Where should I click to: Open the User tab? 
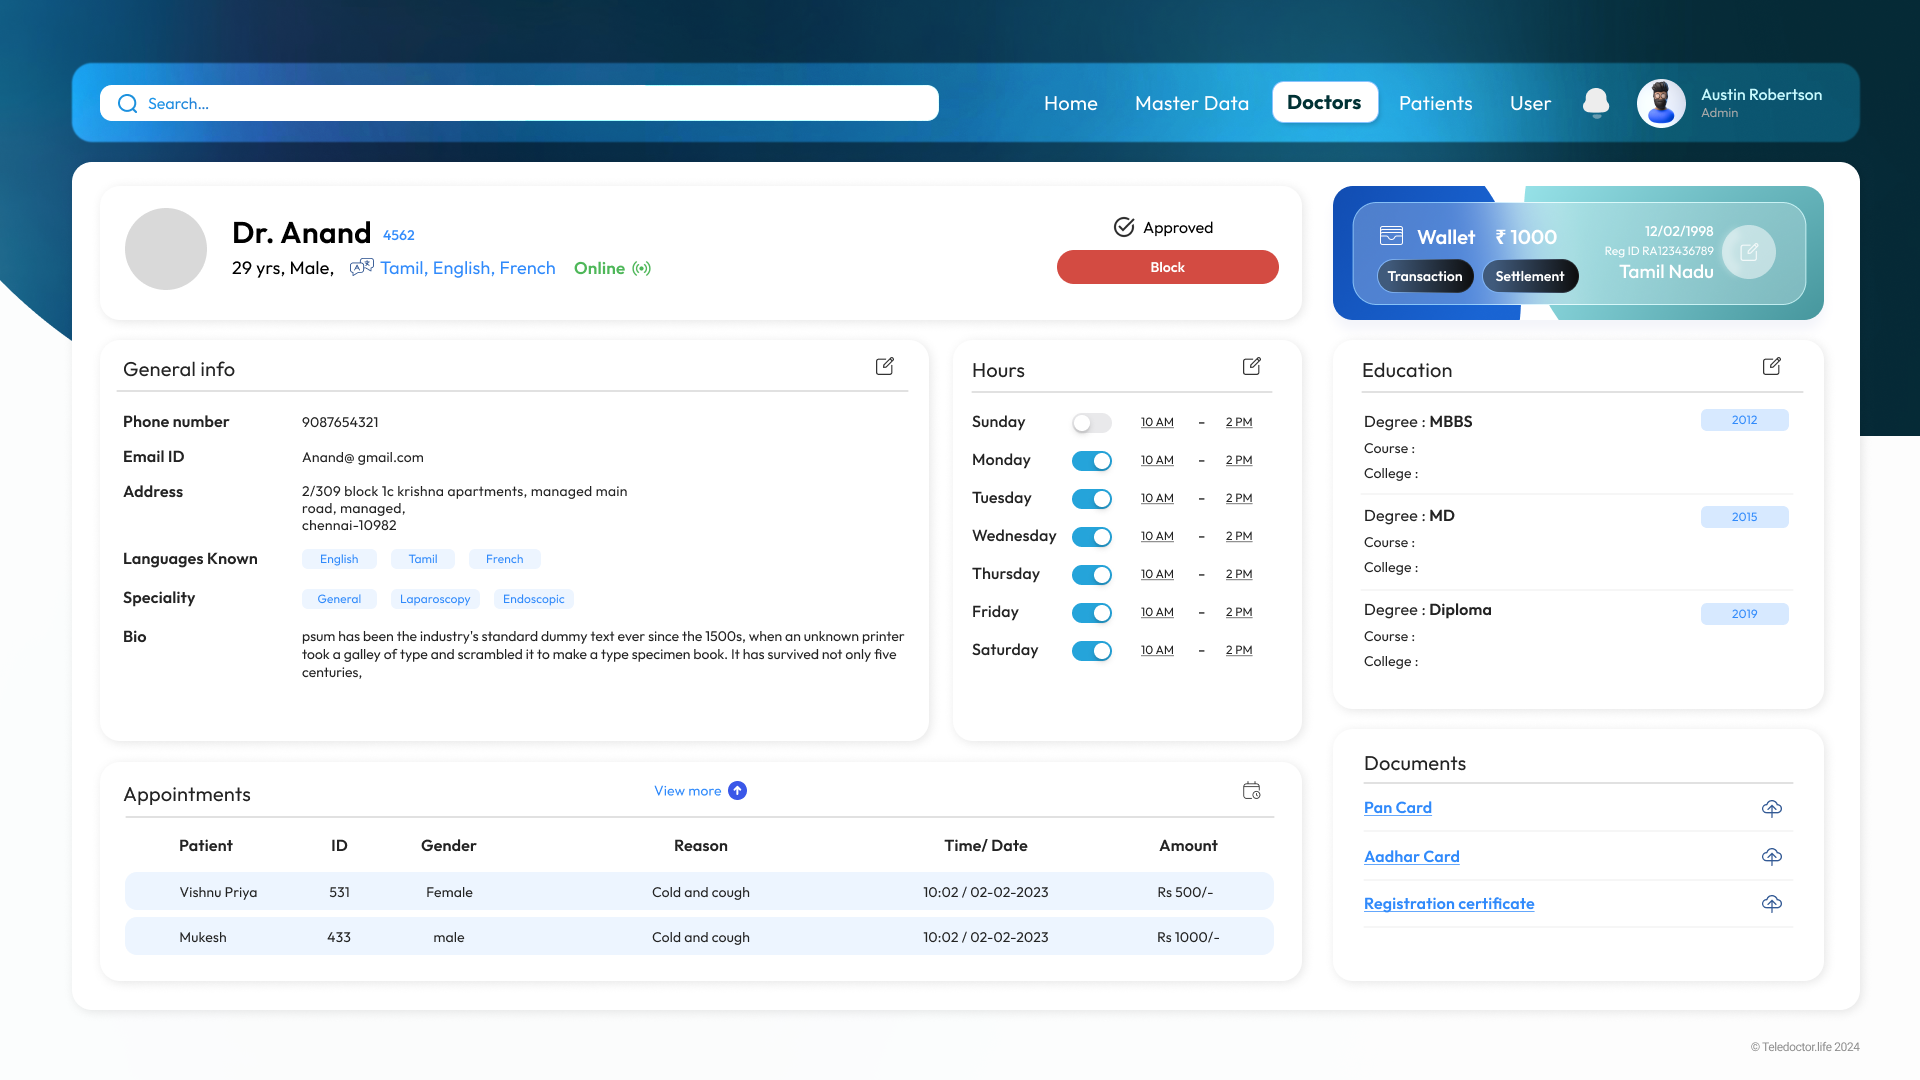[1530, 103]
